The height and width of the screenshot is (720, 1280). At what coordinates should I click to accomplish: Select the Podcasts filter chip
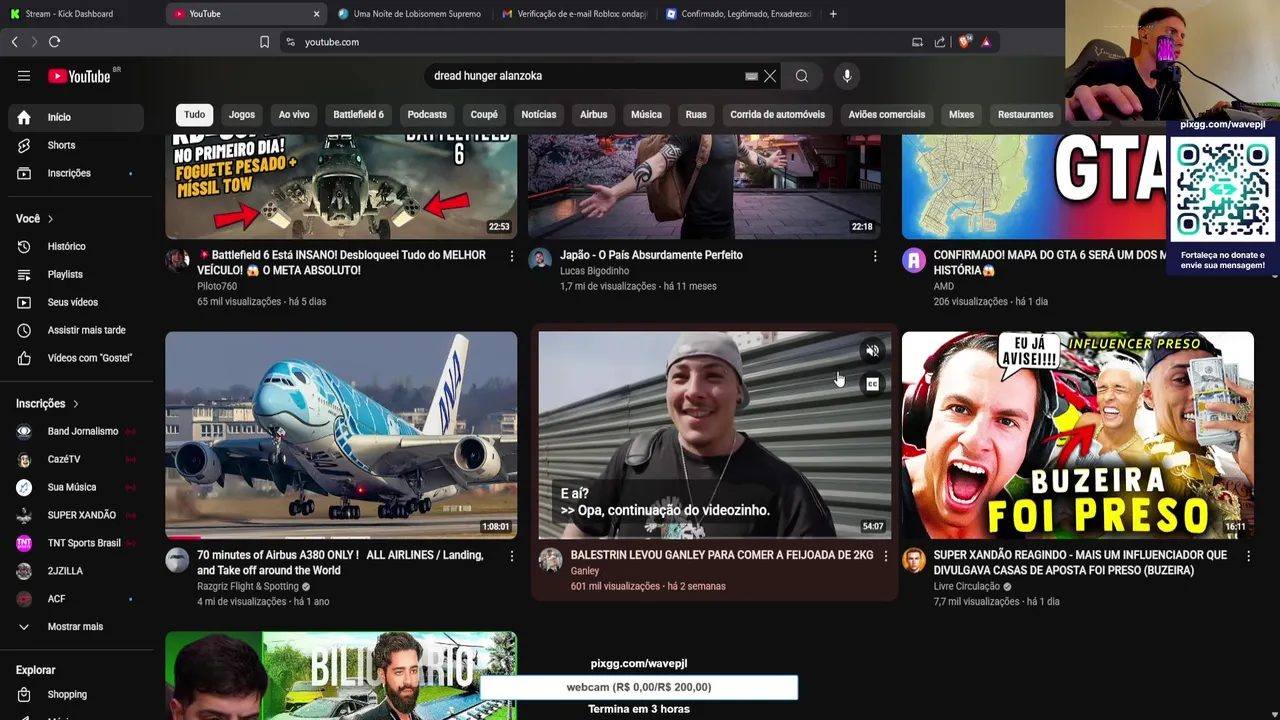[x=427, y=114]
